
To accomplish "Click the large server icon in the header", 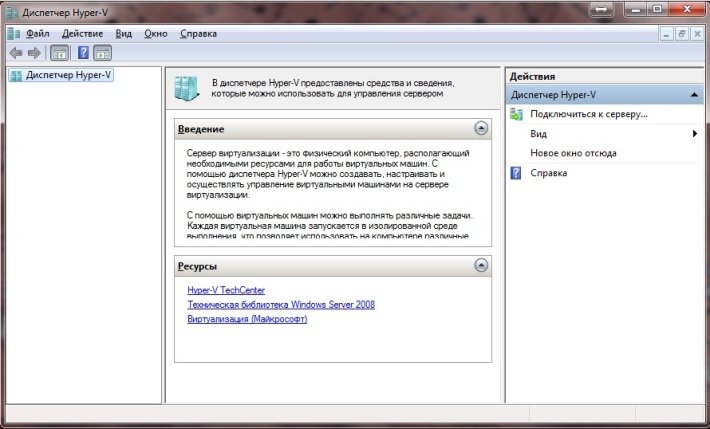I will [x=187, y=88].
